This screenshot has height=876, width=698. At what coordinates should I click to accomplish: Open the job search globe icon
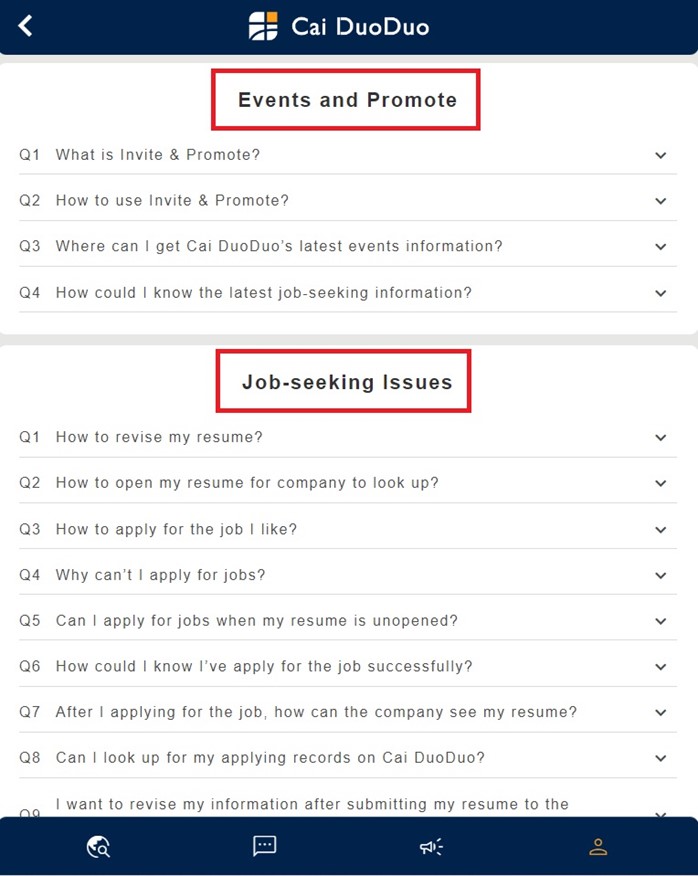pos(98,847)
